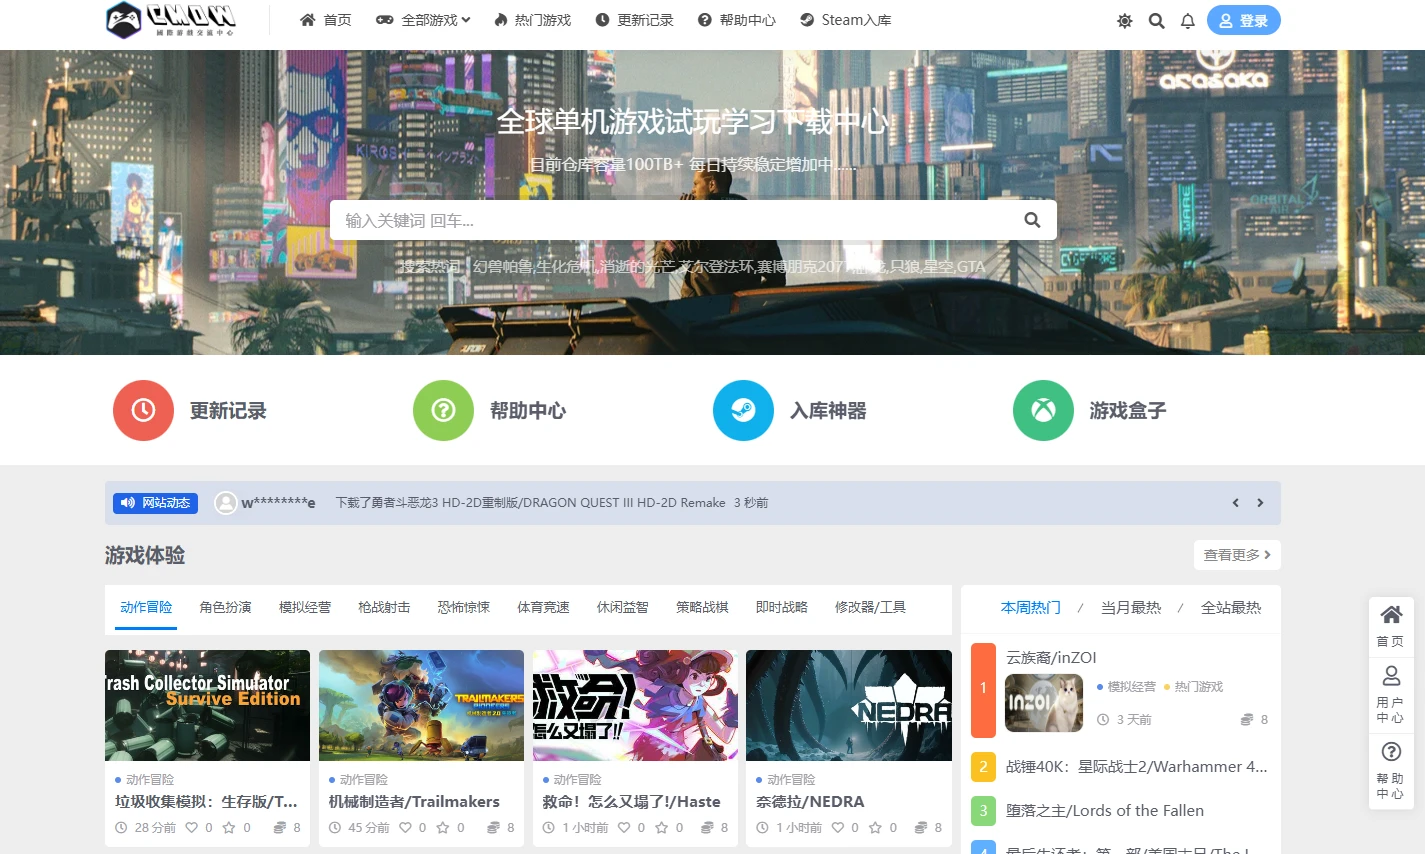1425x854 pixels.
Task: Open 战锤40K：星际战士2 ranking entry
Action: (1137, 767)
